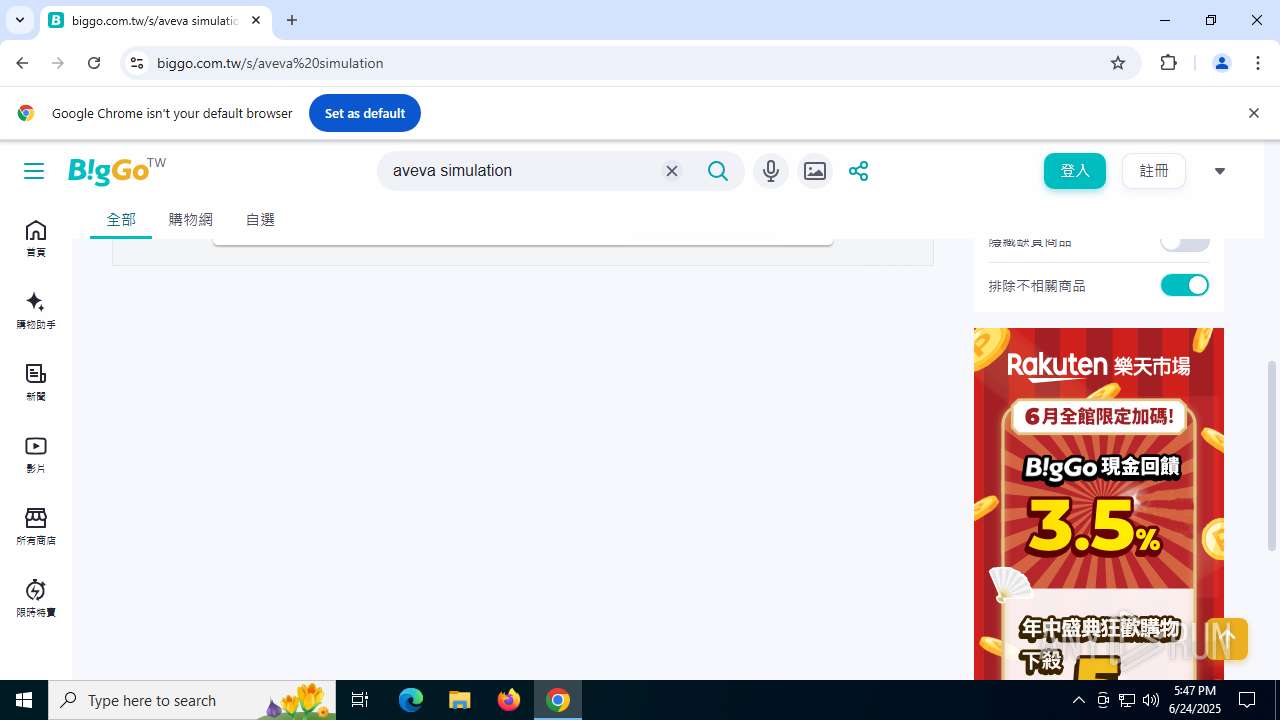Open Windows Start menu
1280x720 pixels.
tap(24, 700)
